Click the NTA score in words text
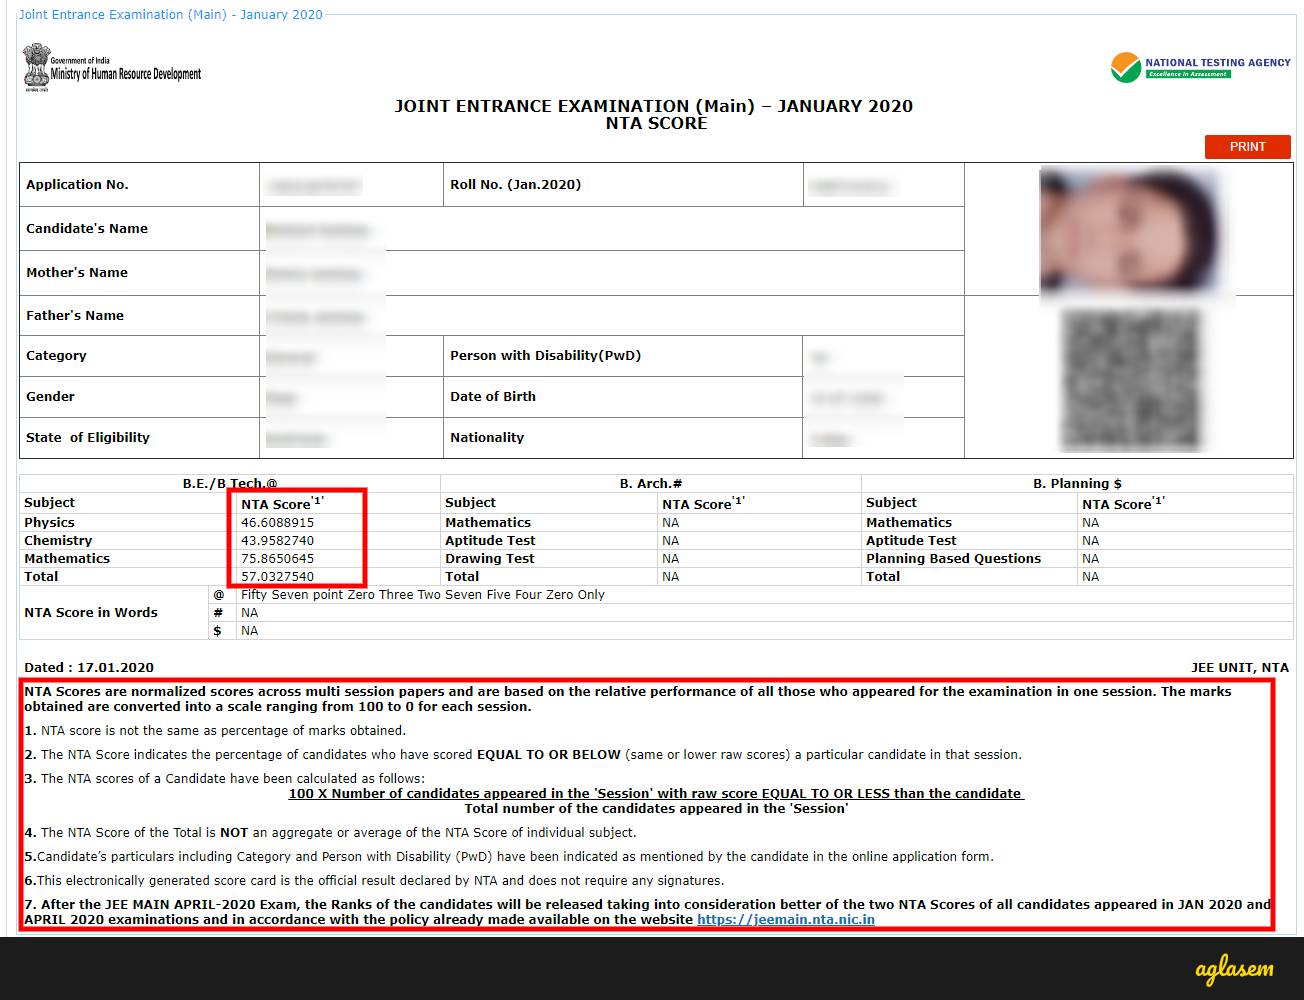 422,595
